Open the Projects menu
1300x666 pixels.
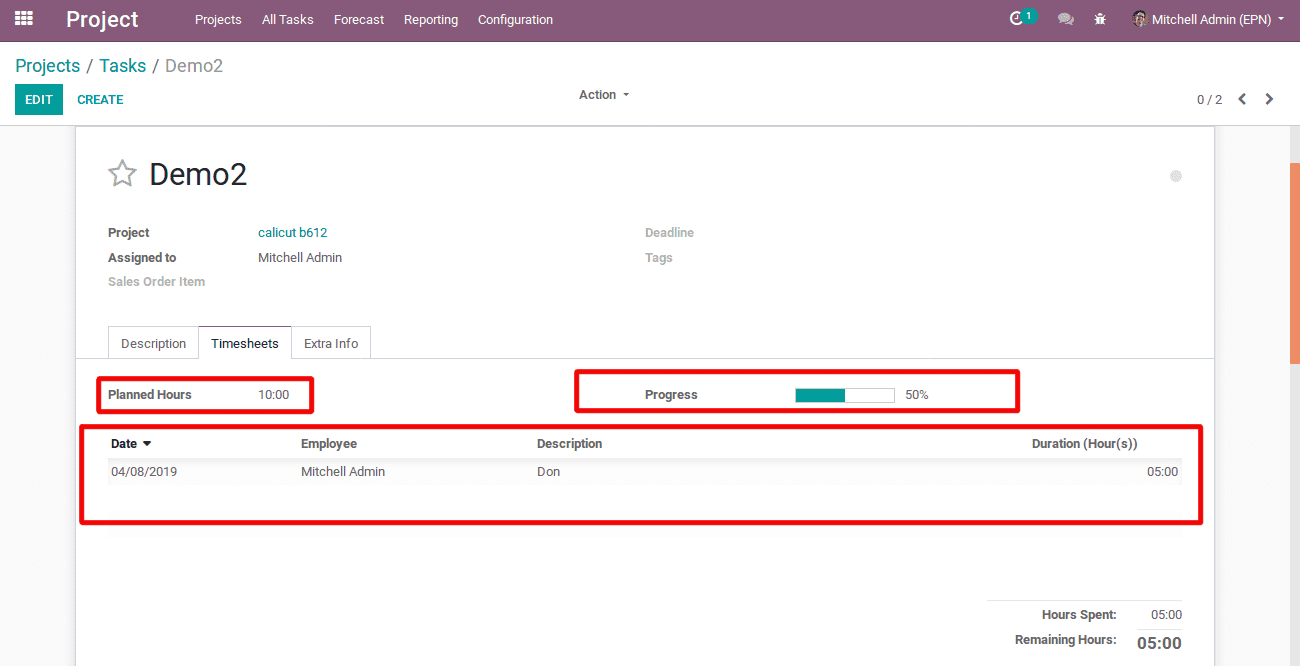(218, 19)
